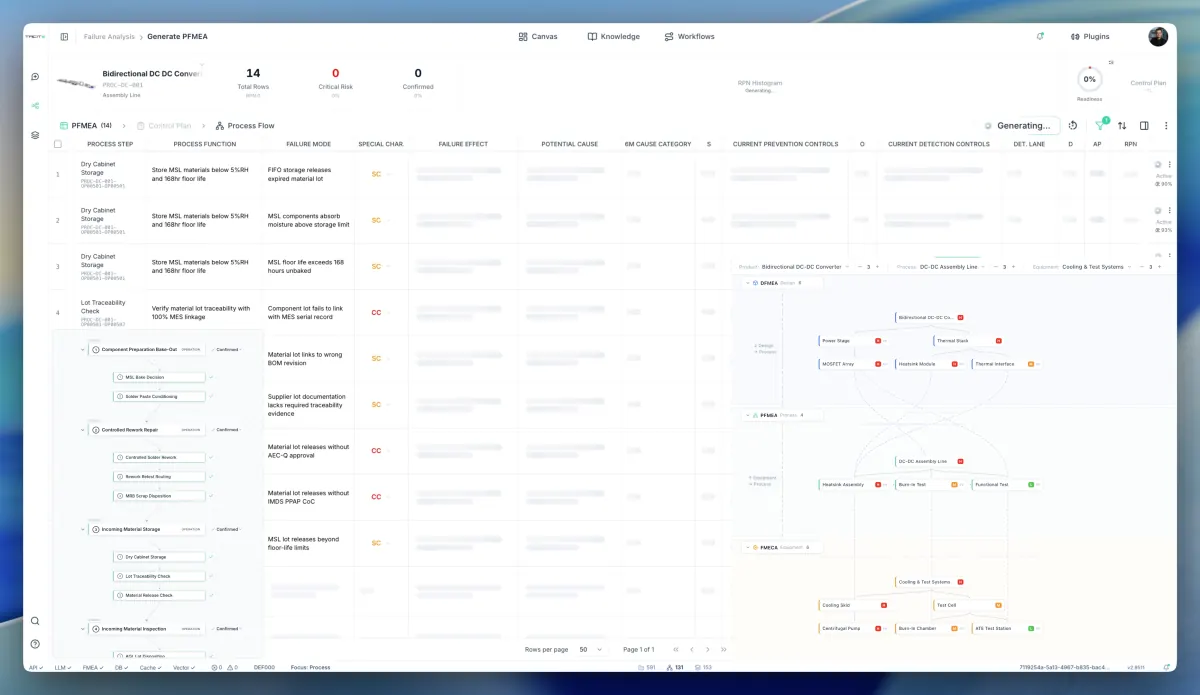Toggle the sidebar panel icon
Image resolution: width=1200 pixels, height=695 pixels.
pos(64,37)
